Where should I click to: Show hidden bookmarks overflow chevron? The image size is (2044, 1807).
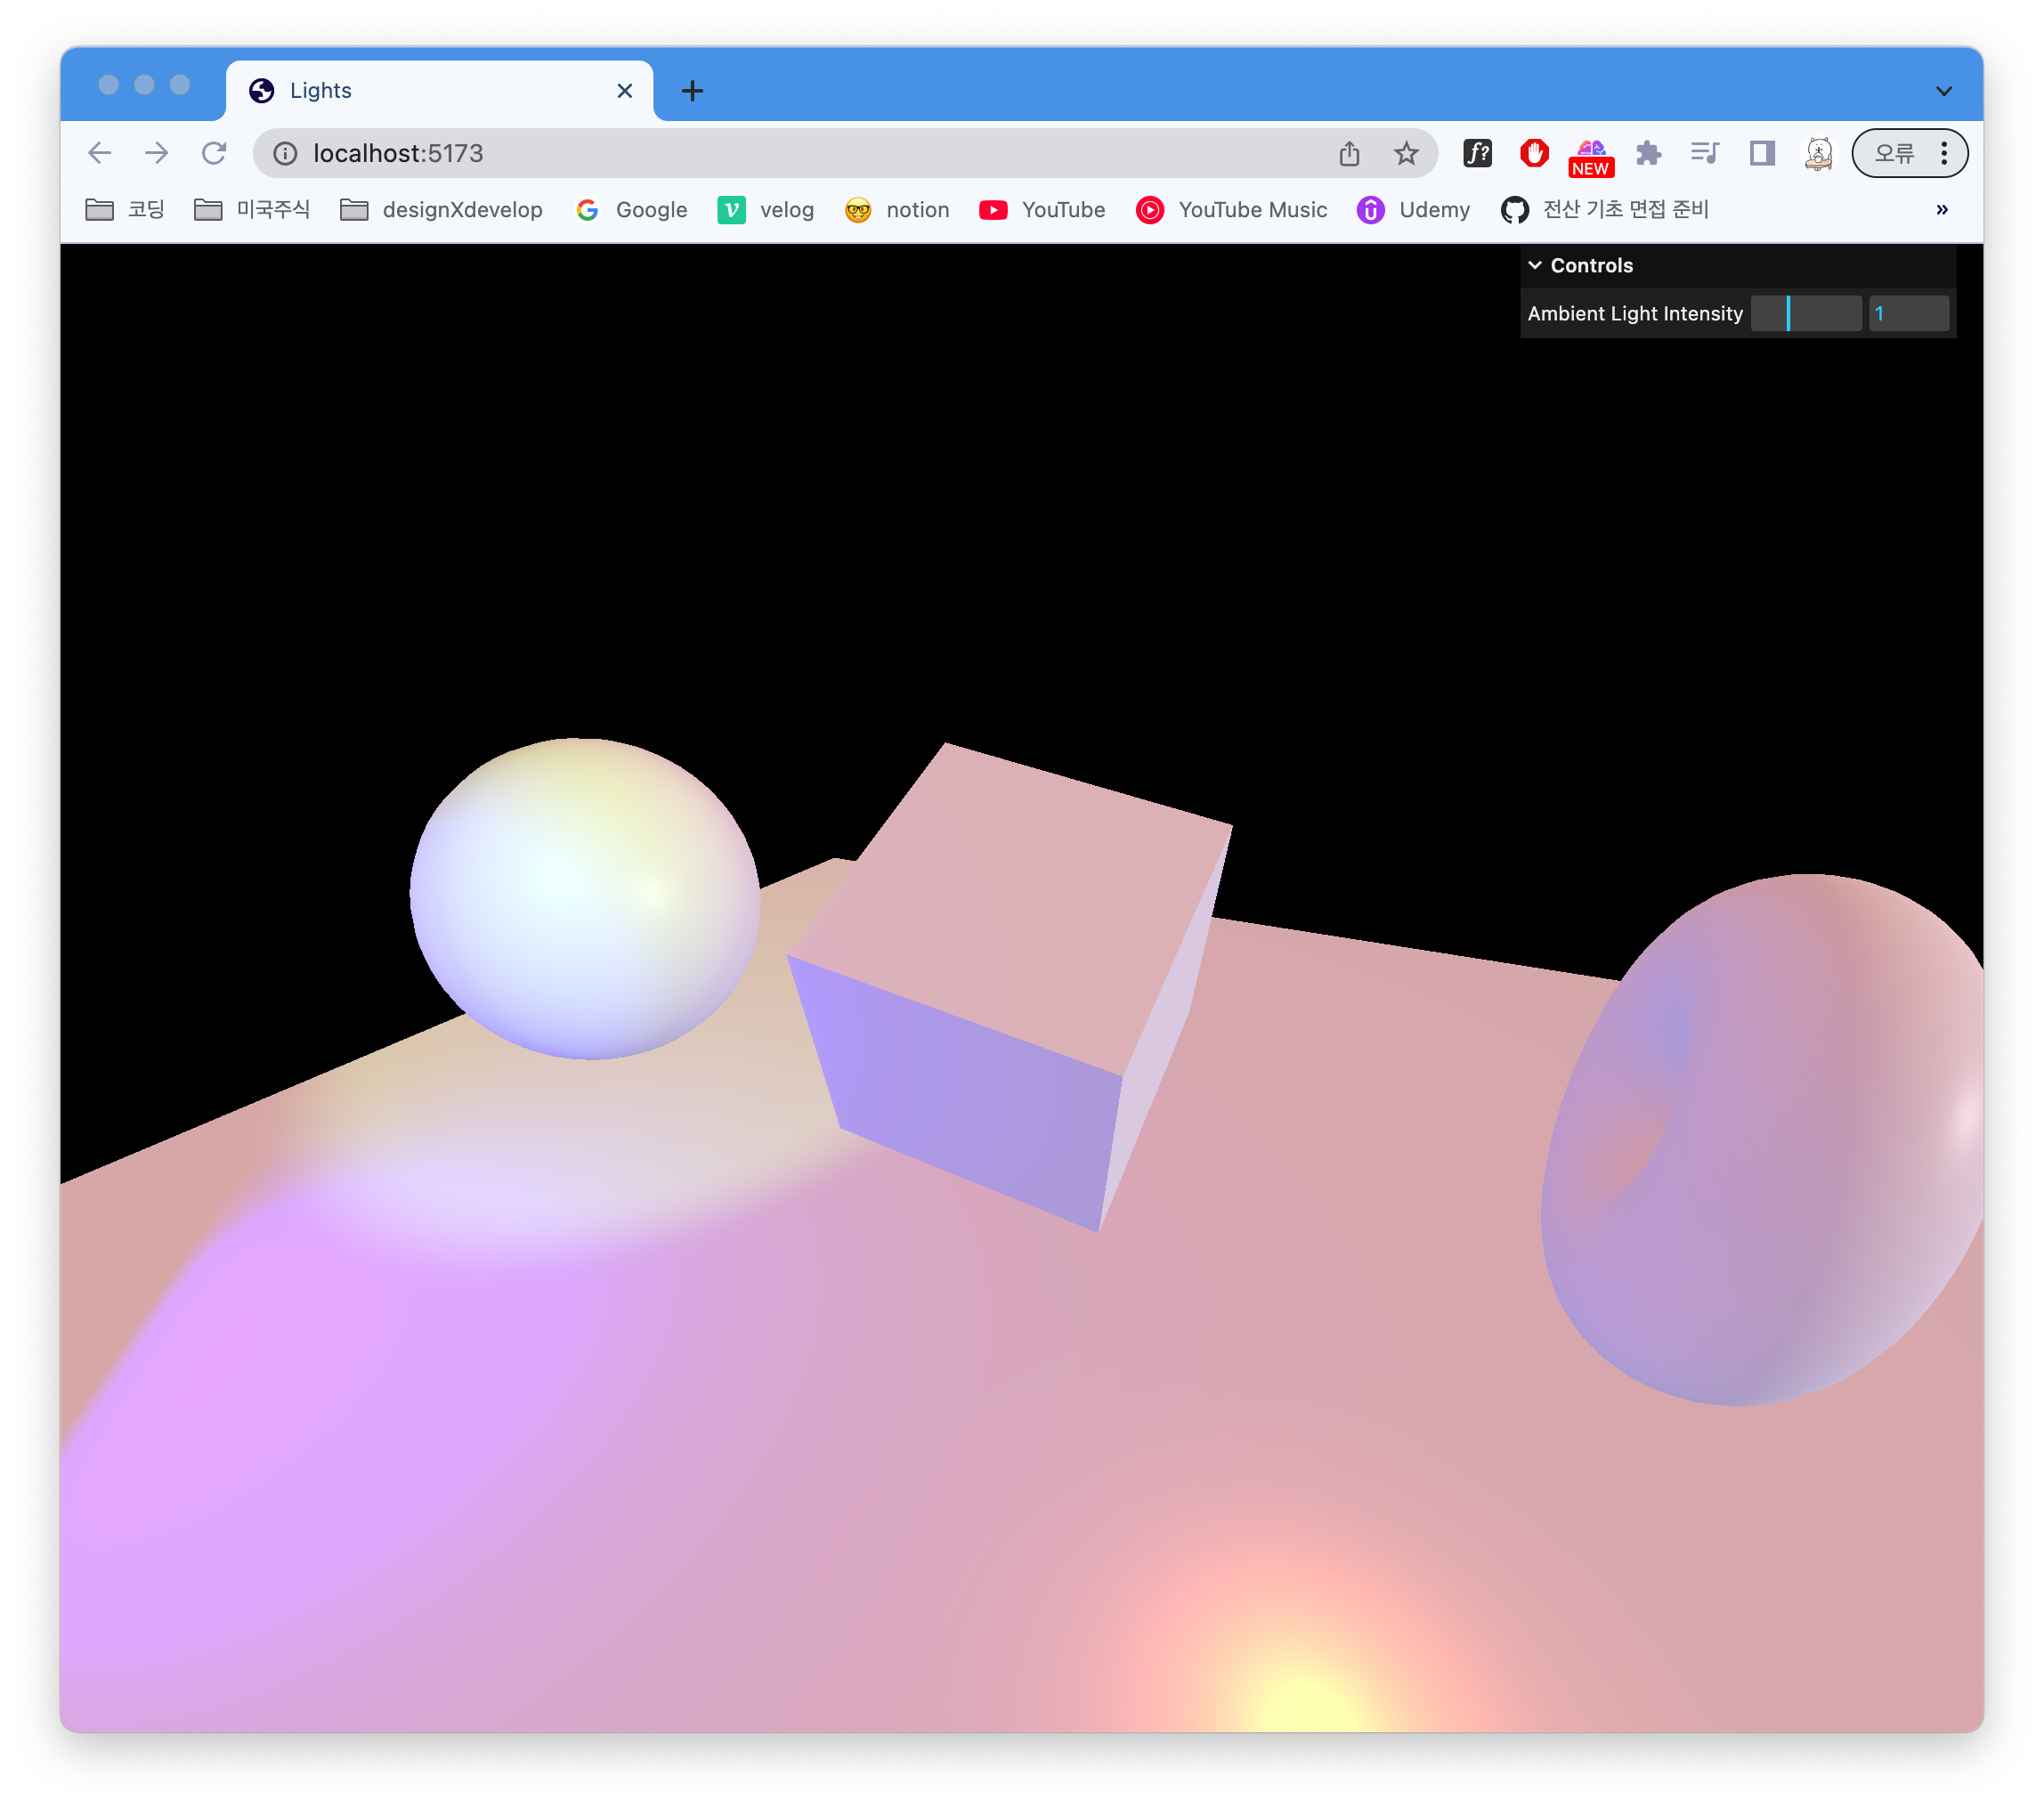[x=1941, y=210]
